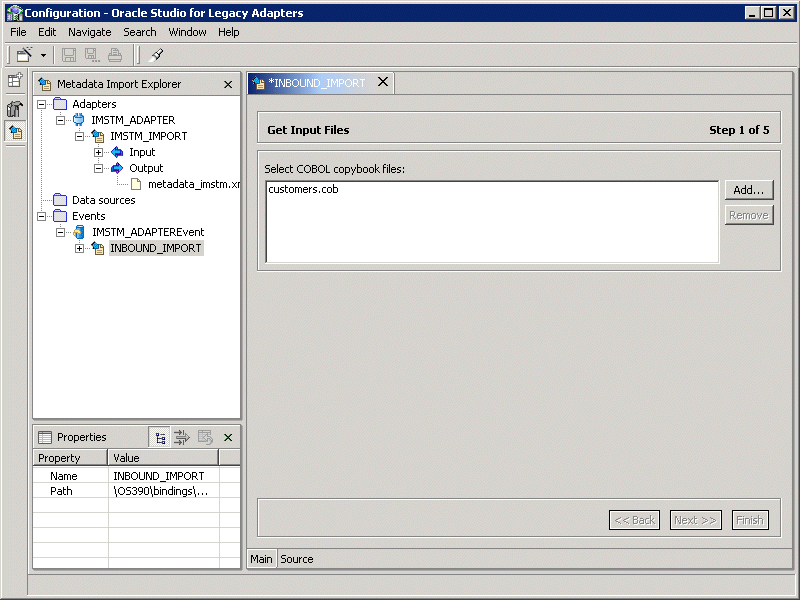Close the *INBOUND_IMPORT editor tab
800x600 pixels.
pyautogui.click(x=383, y=82)
